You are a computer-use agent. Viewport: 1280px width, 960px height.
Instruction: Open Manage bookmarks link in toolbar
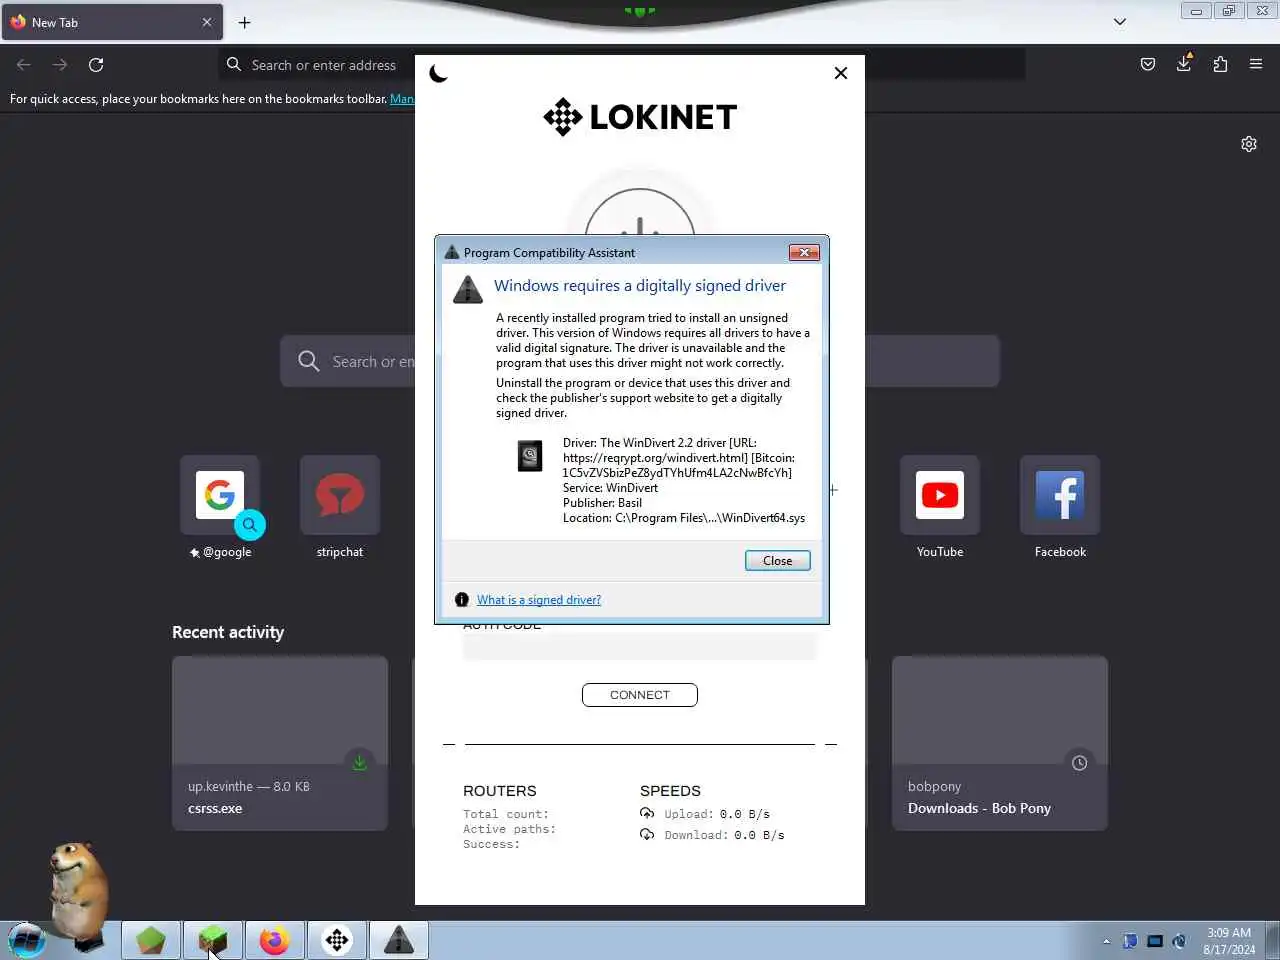point(402,99)
